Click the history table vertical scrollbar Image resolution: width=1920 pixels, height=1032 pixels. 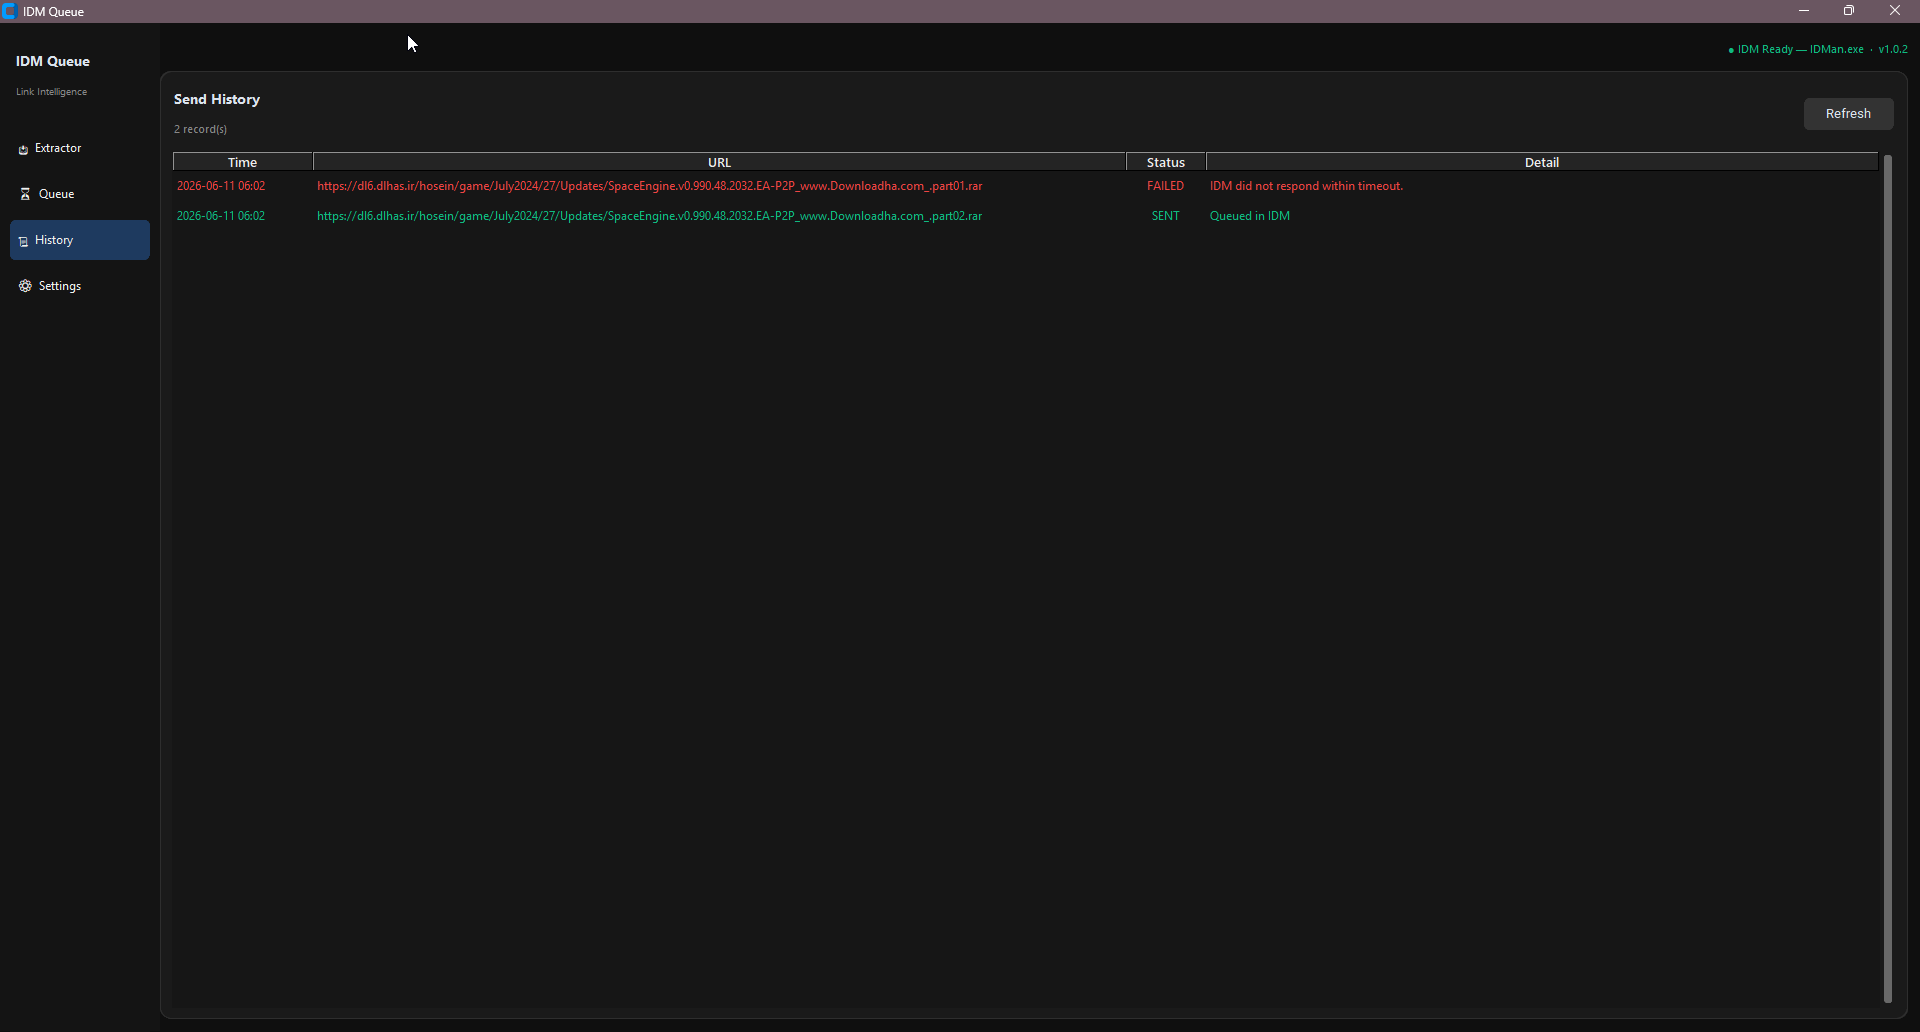tap(1887, 578)
